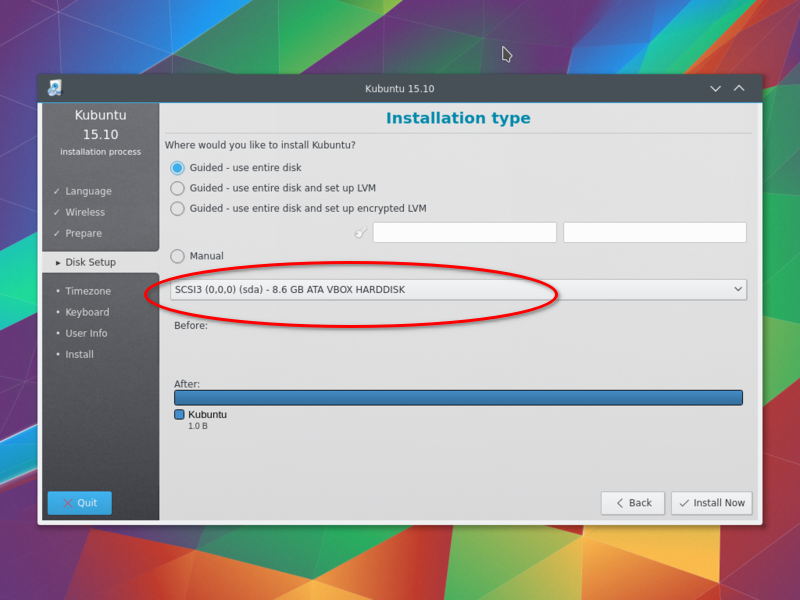Open the Timezone step in the sidebar
The width and height of the screenshot is (800, 600).
(x=88, y=291)
